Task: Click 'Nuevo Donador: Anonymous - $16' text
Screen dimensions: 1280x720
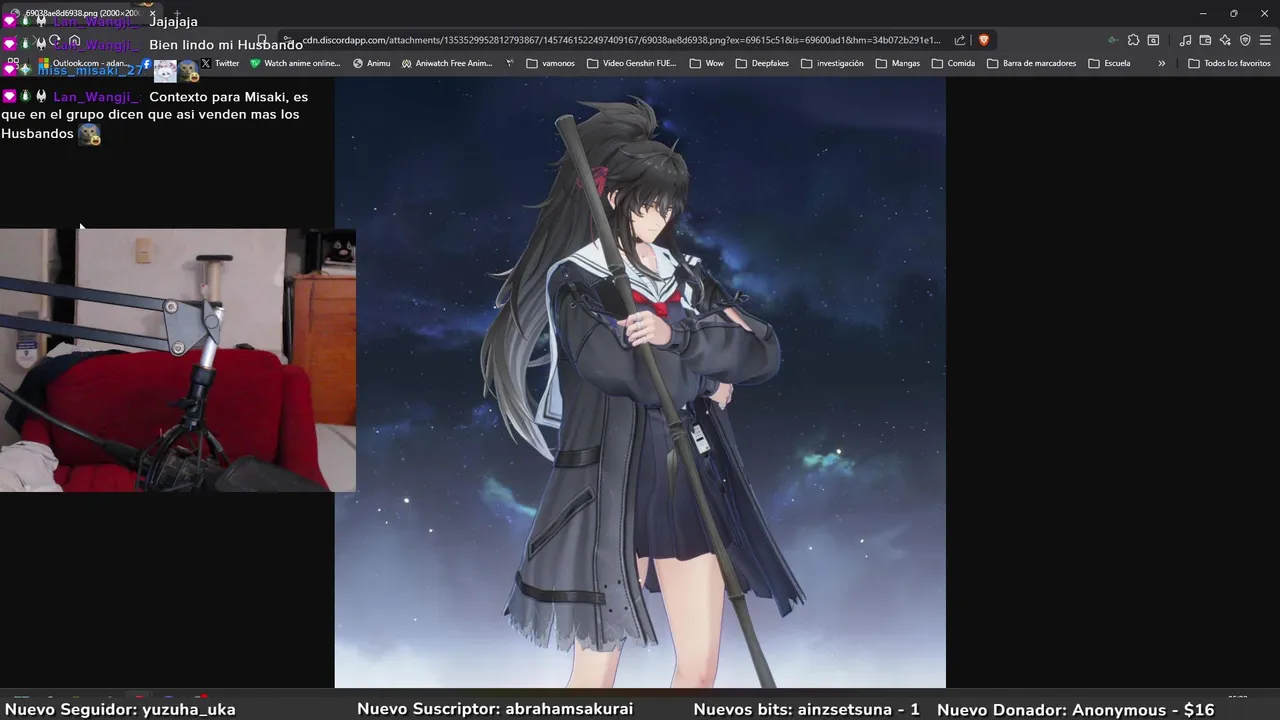Action: 1076,709
